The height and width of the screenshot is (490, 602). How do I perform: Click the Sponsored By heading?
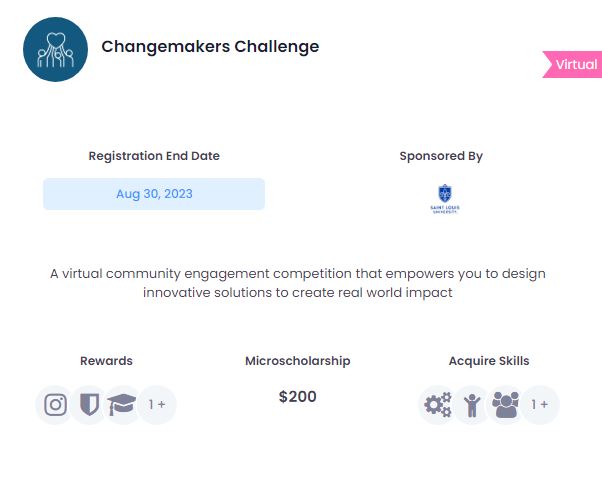(441, 156)
